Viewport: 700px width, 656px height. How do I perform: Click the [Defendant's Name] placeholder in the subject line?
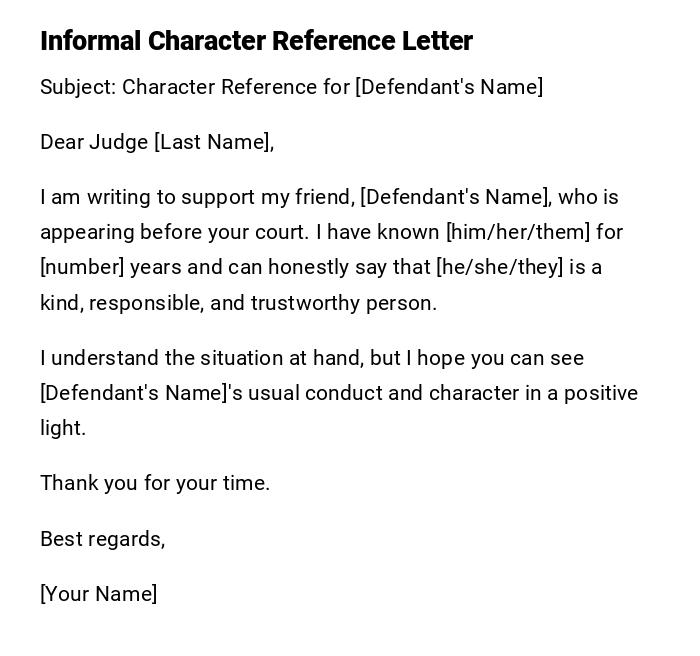[449, 87]
